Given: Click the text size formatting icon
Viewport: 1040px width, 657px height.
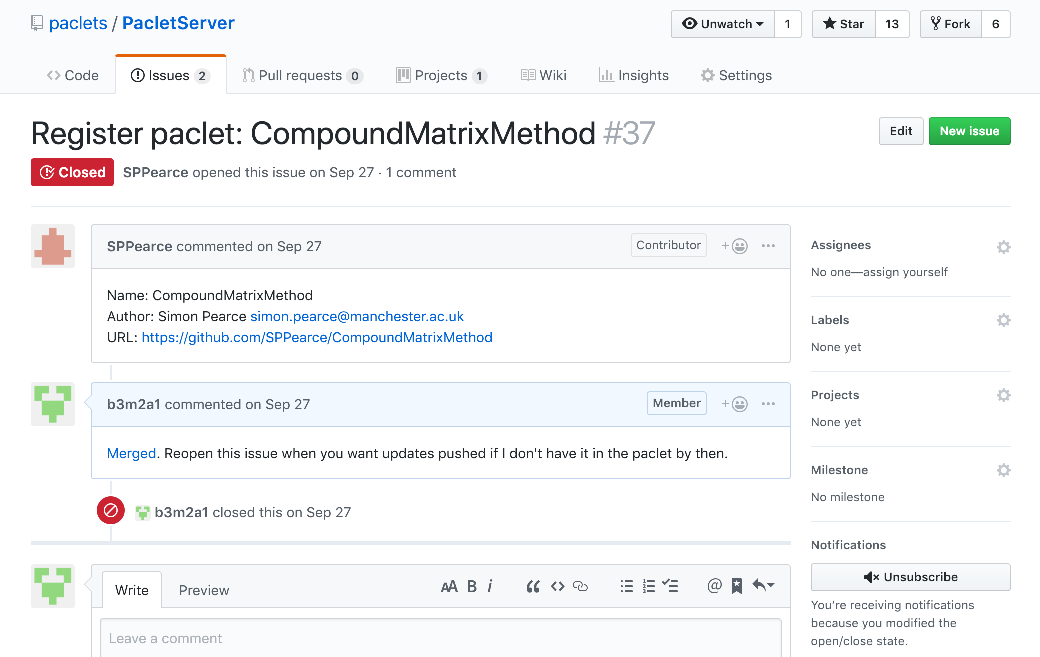Looking at the screenshot, I should [x=449, y=586].
